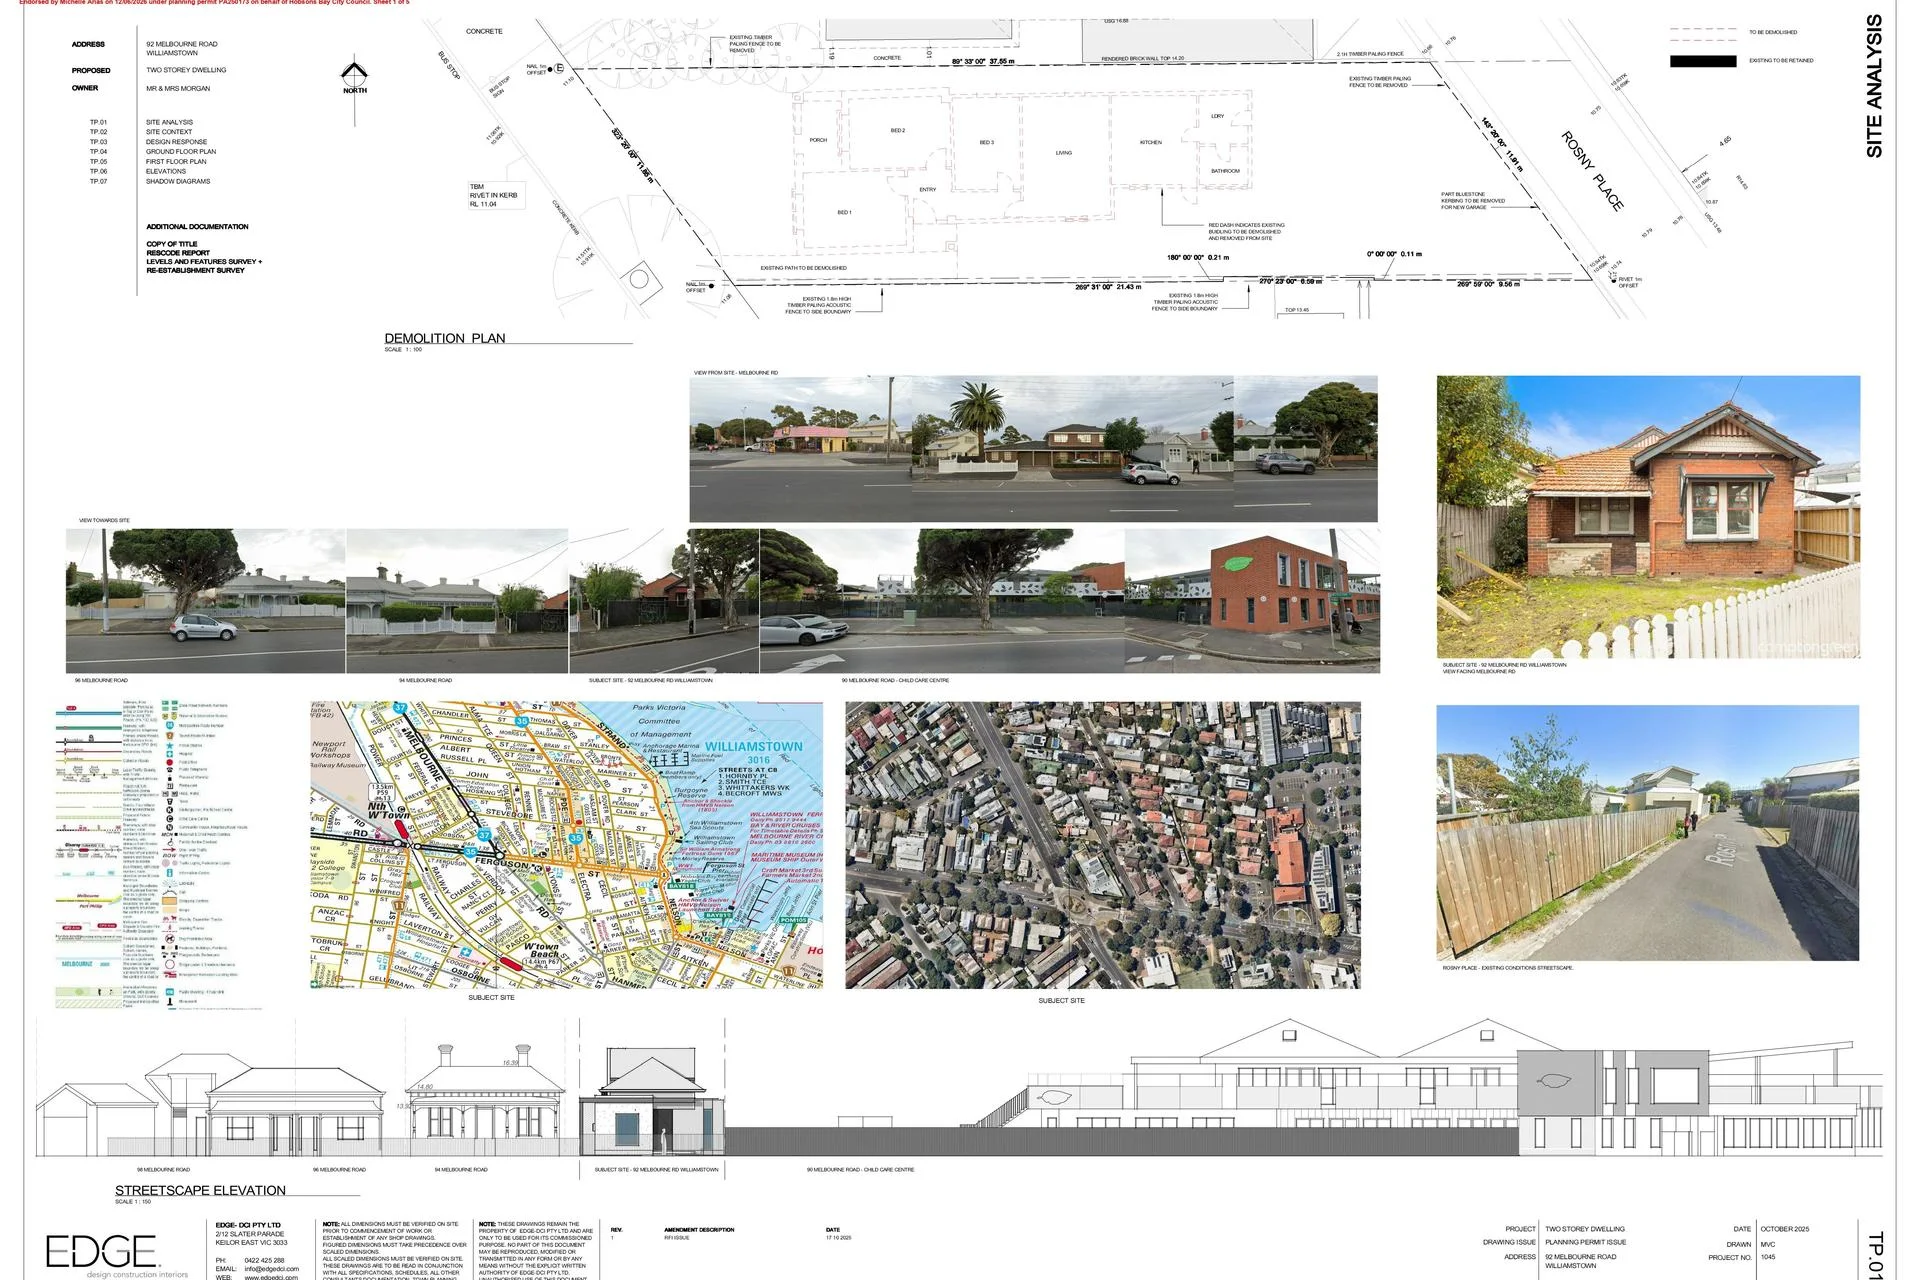Select 'SHADOW DIAGRAMS' in the drawing list
Image resolution: width=1920 pixels, height=1280 pixels.
pos(178,181)
